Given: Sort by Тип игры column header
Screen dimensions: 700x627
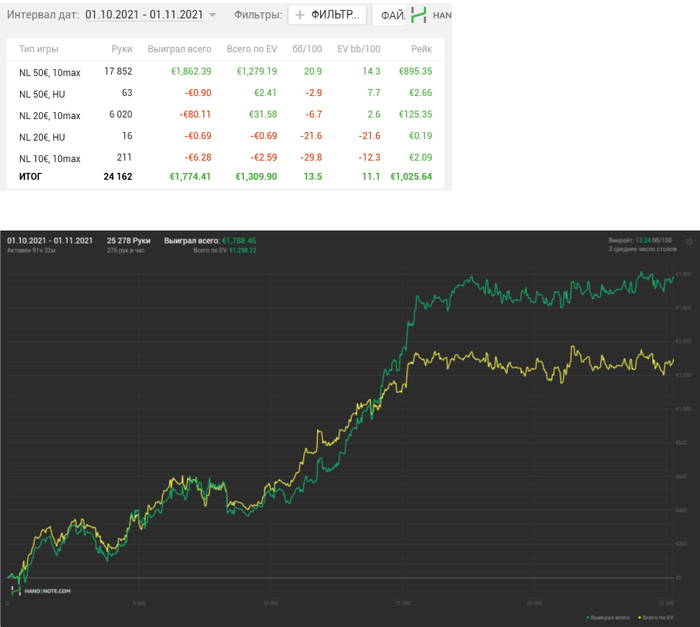Looking at the screenshot, I should (x=38, y=49).
